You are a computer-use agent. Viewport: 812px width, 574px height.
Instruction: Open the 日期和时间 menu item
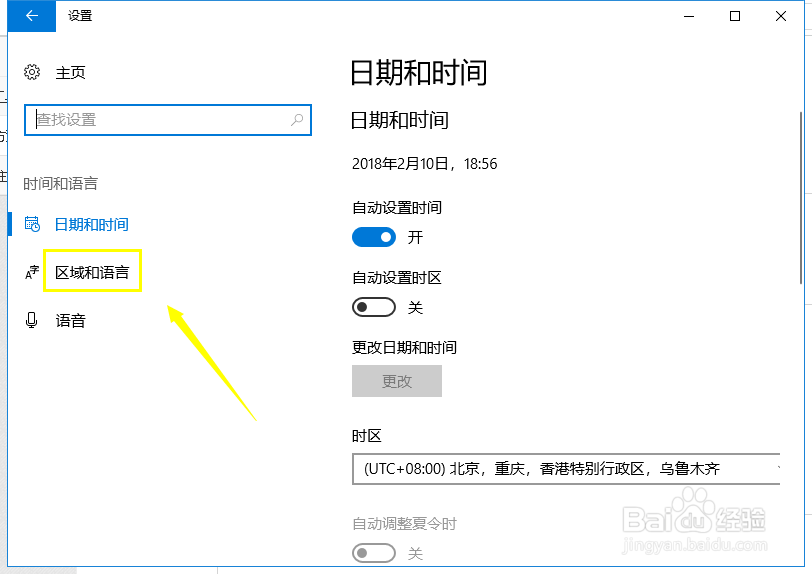click(92, 224)
